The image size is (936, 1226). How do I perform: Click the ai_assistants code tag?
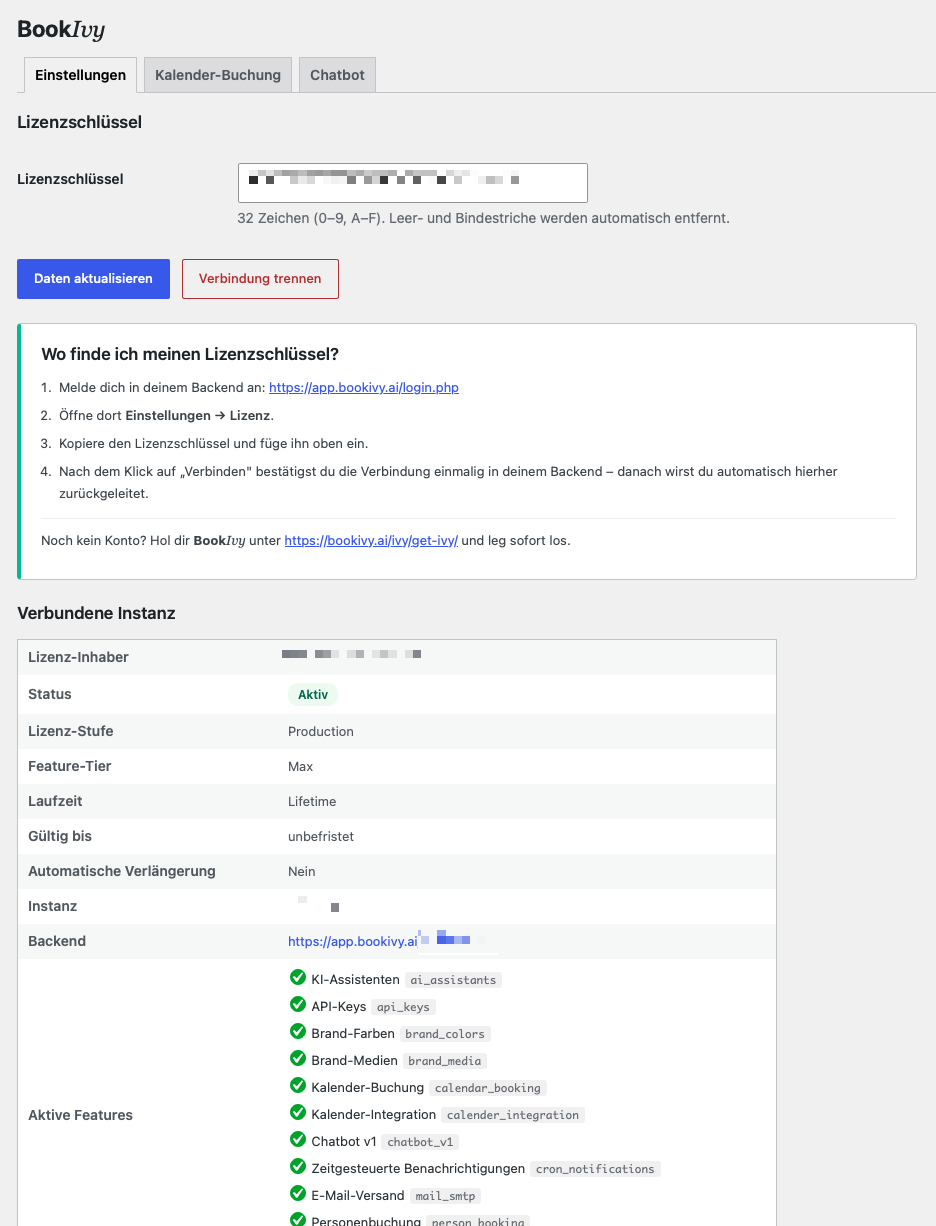(x=453, y=980)
